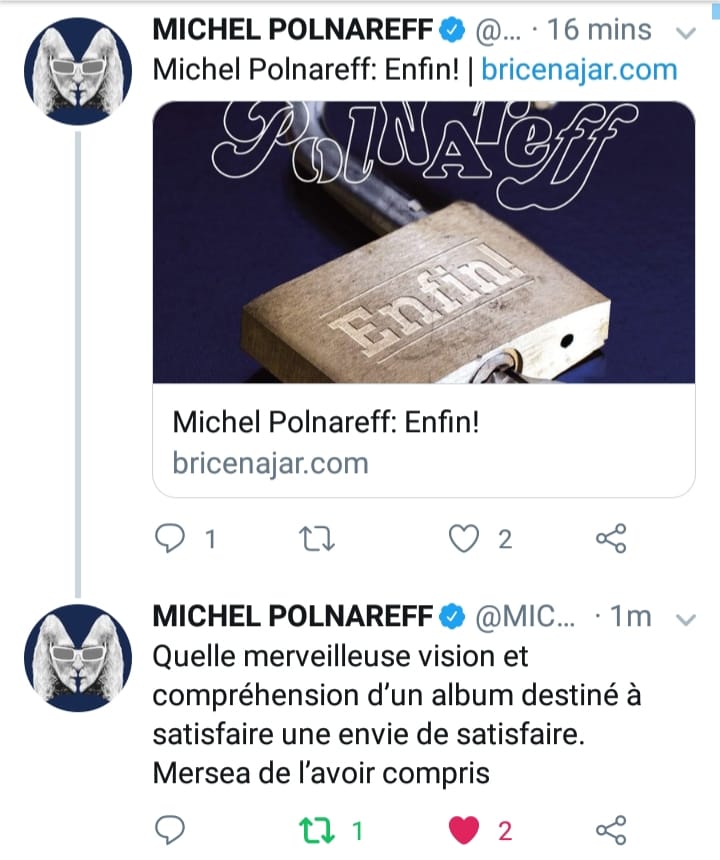
Task: Reply to the first tweet
Action: 175,540
